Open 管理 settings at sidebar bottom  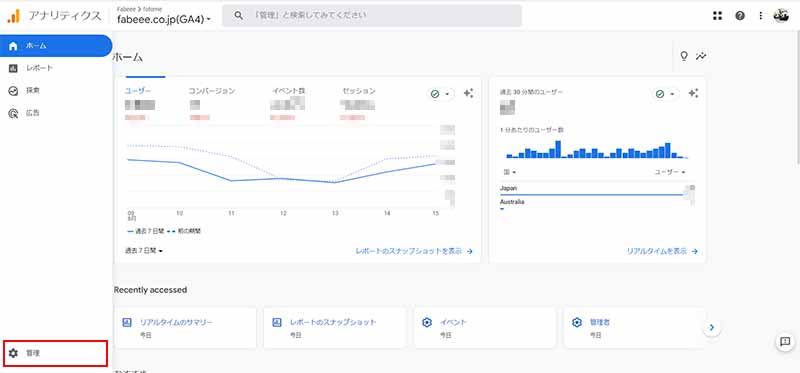tap(55, 353)
